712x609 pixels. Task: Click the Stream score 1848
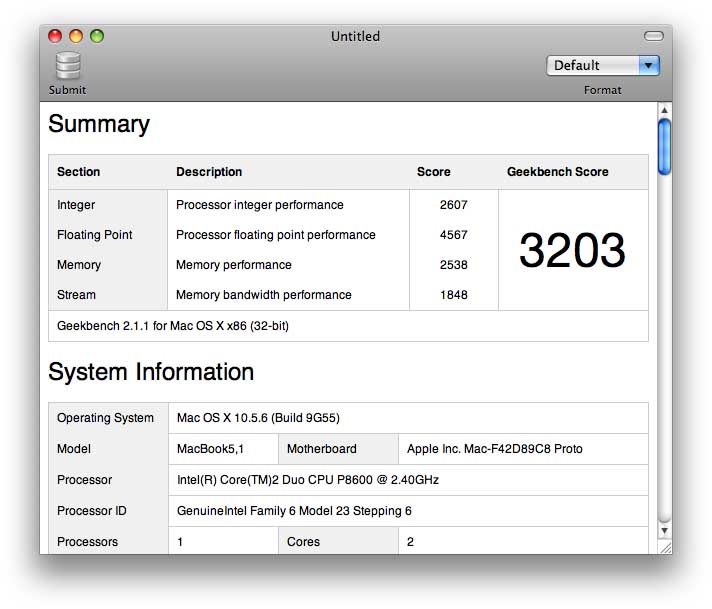tap(453, 295)
